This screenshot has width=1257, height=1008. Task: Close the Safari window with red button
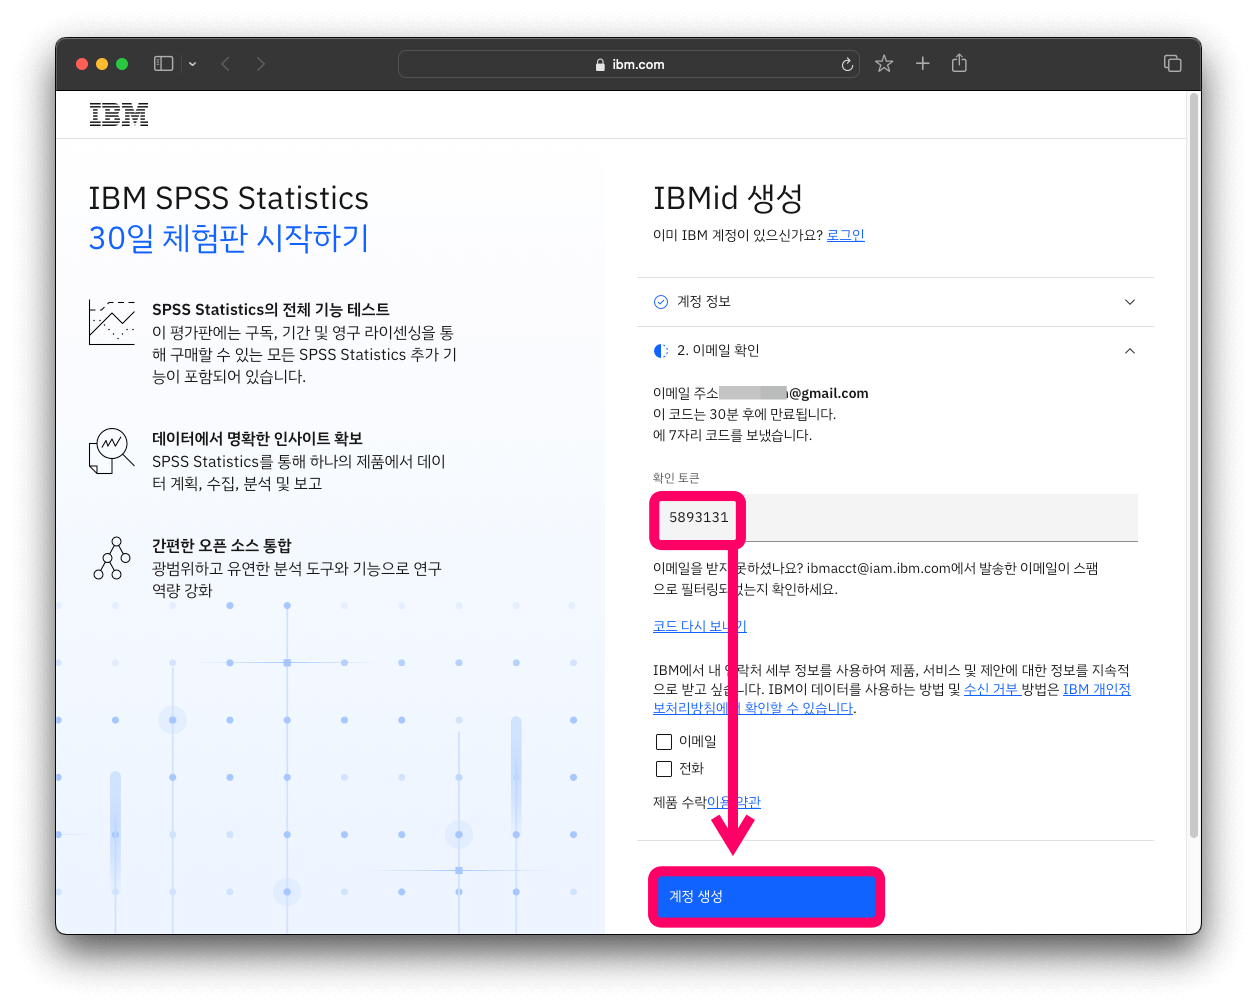point(82,64)
